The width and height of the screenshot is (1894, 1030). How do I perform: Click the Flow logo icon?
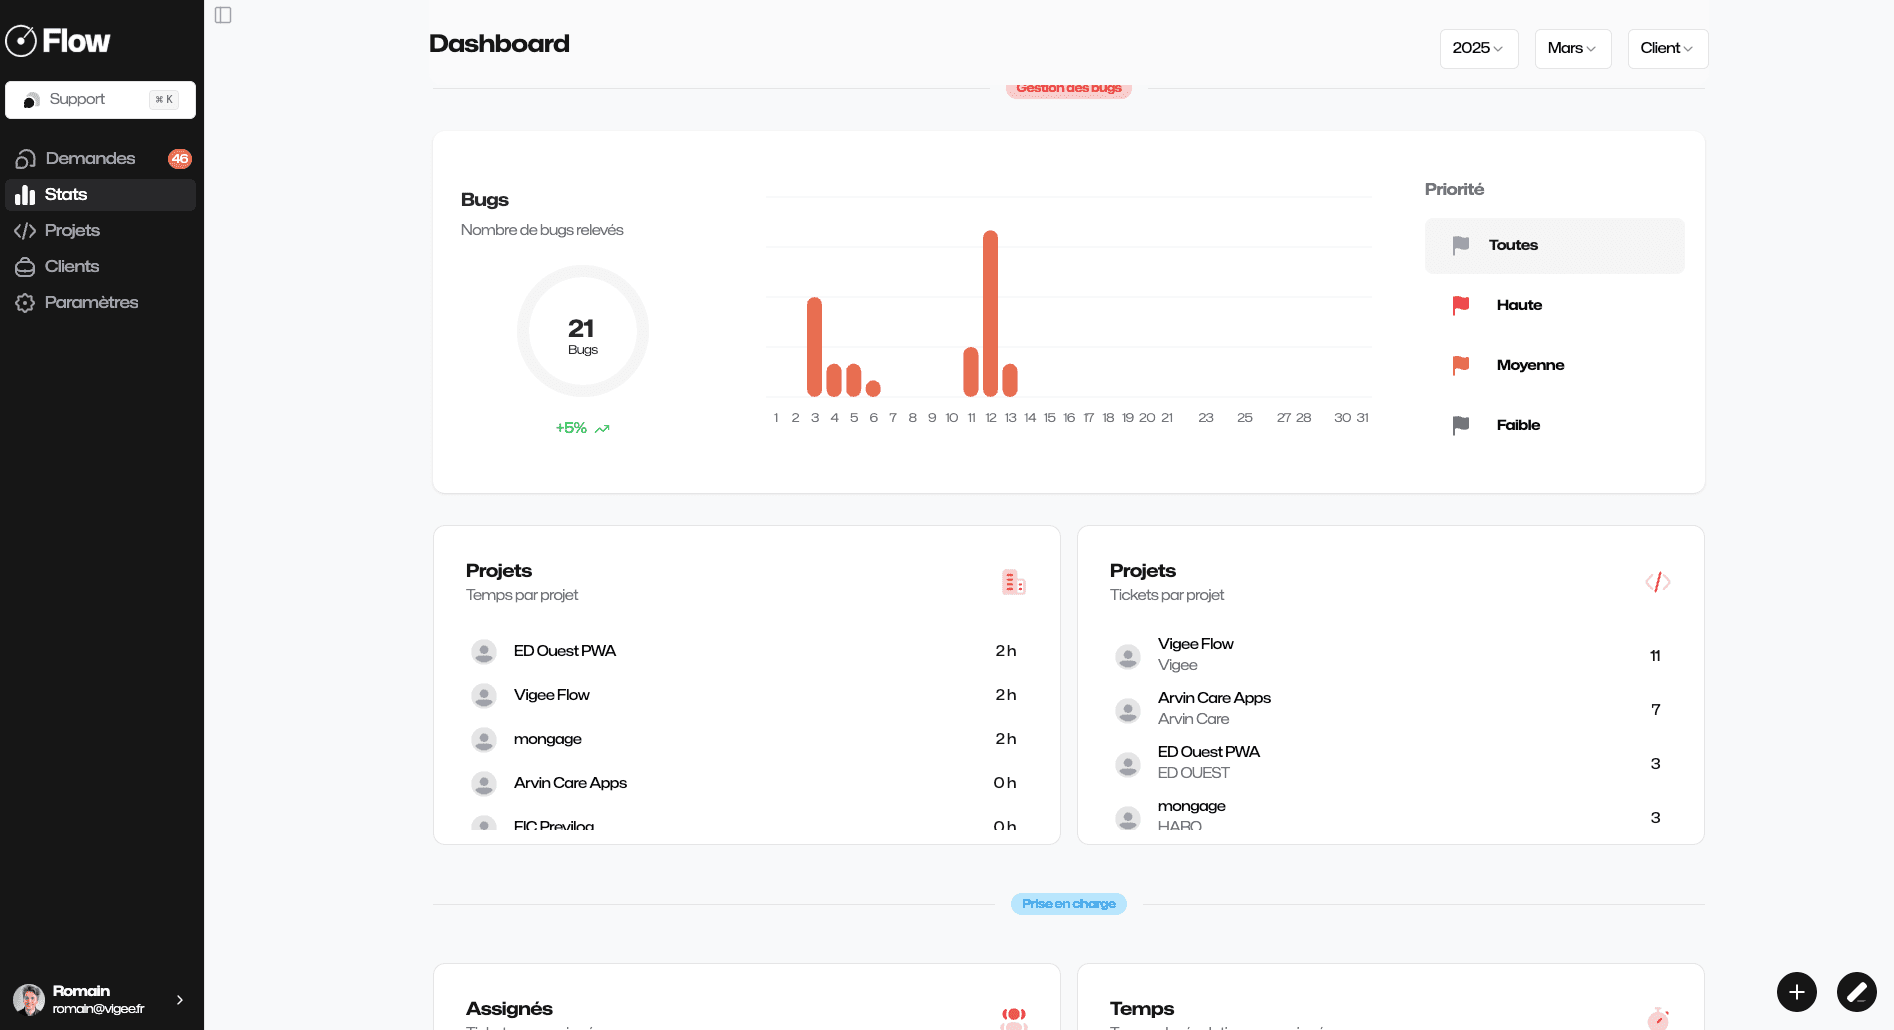(21, 41)
